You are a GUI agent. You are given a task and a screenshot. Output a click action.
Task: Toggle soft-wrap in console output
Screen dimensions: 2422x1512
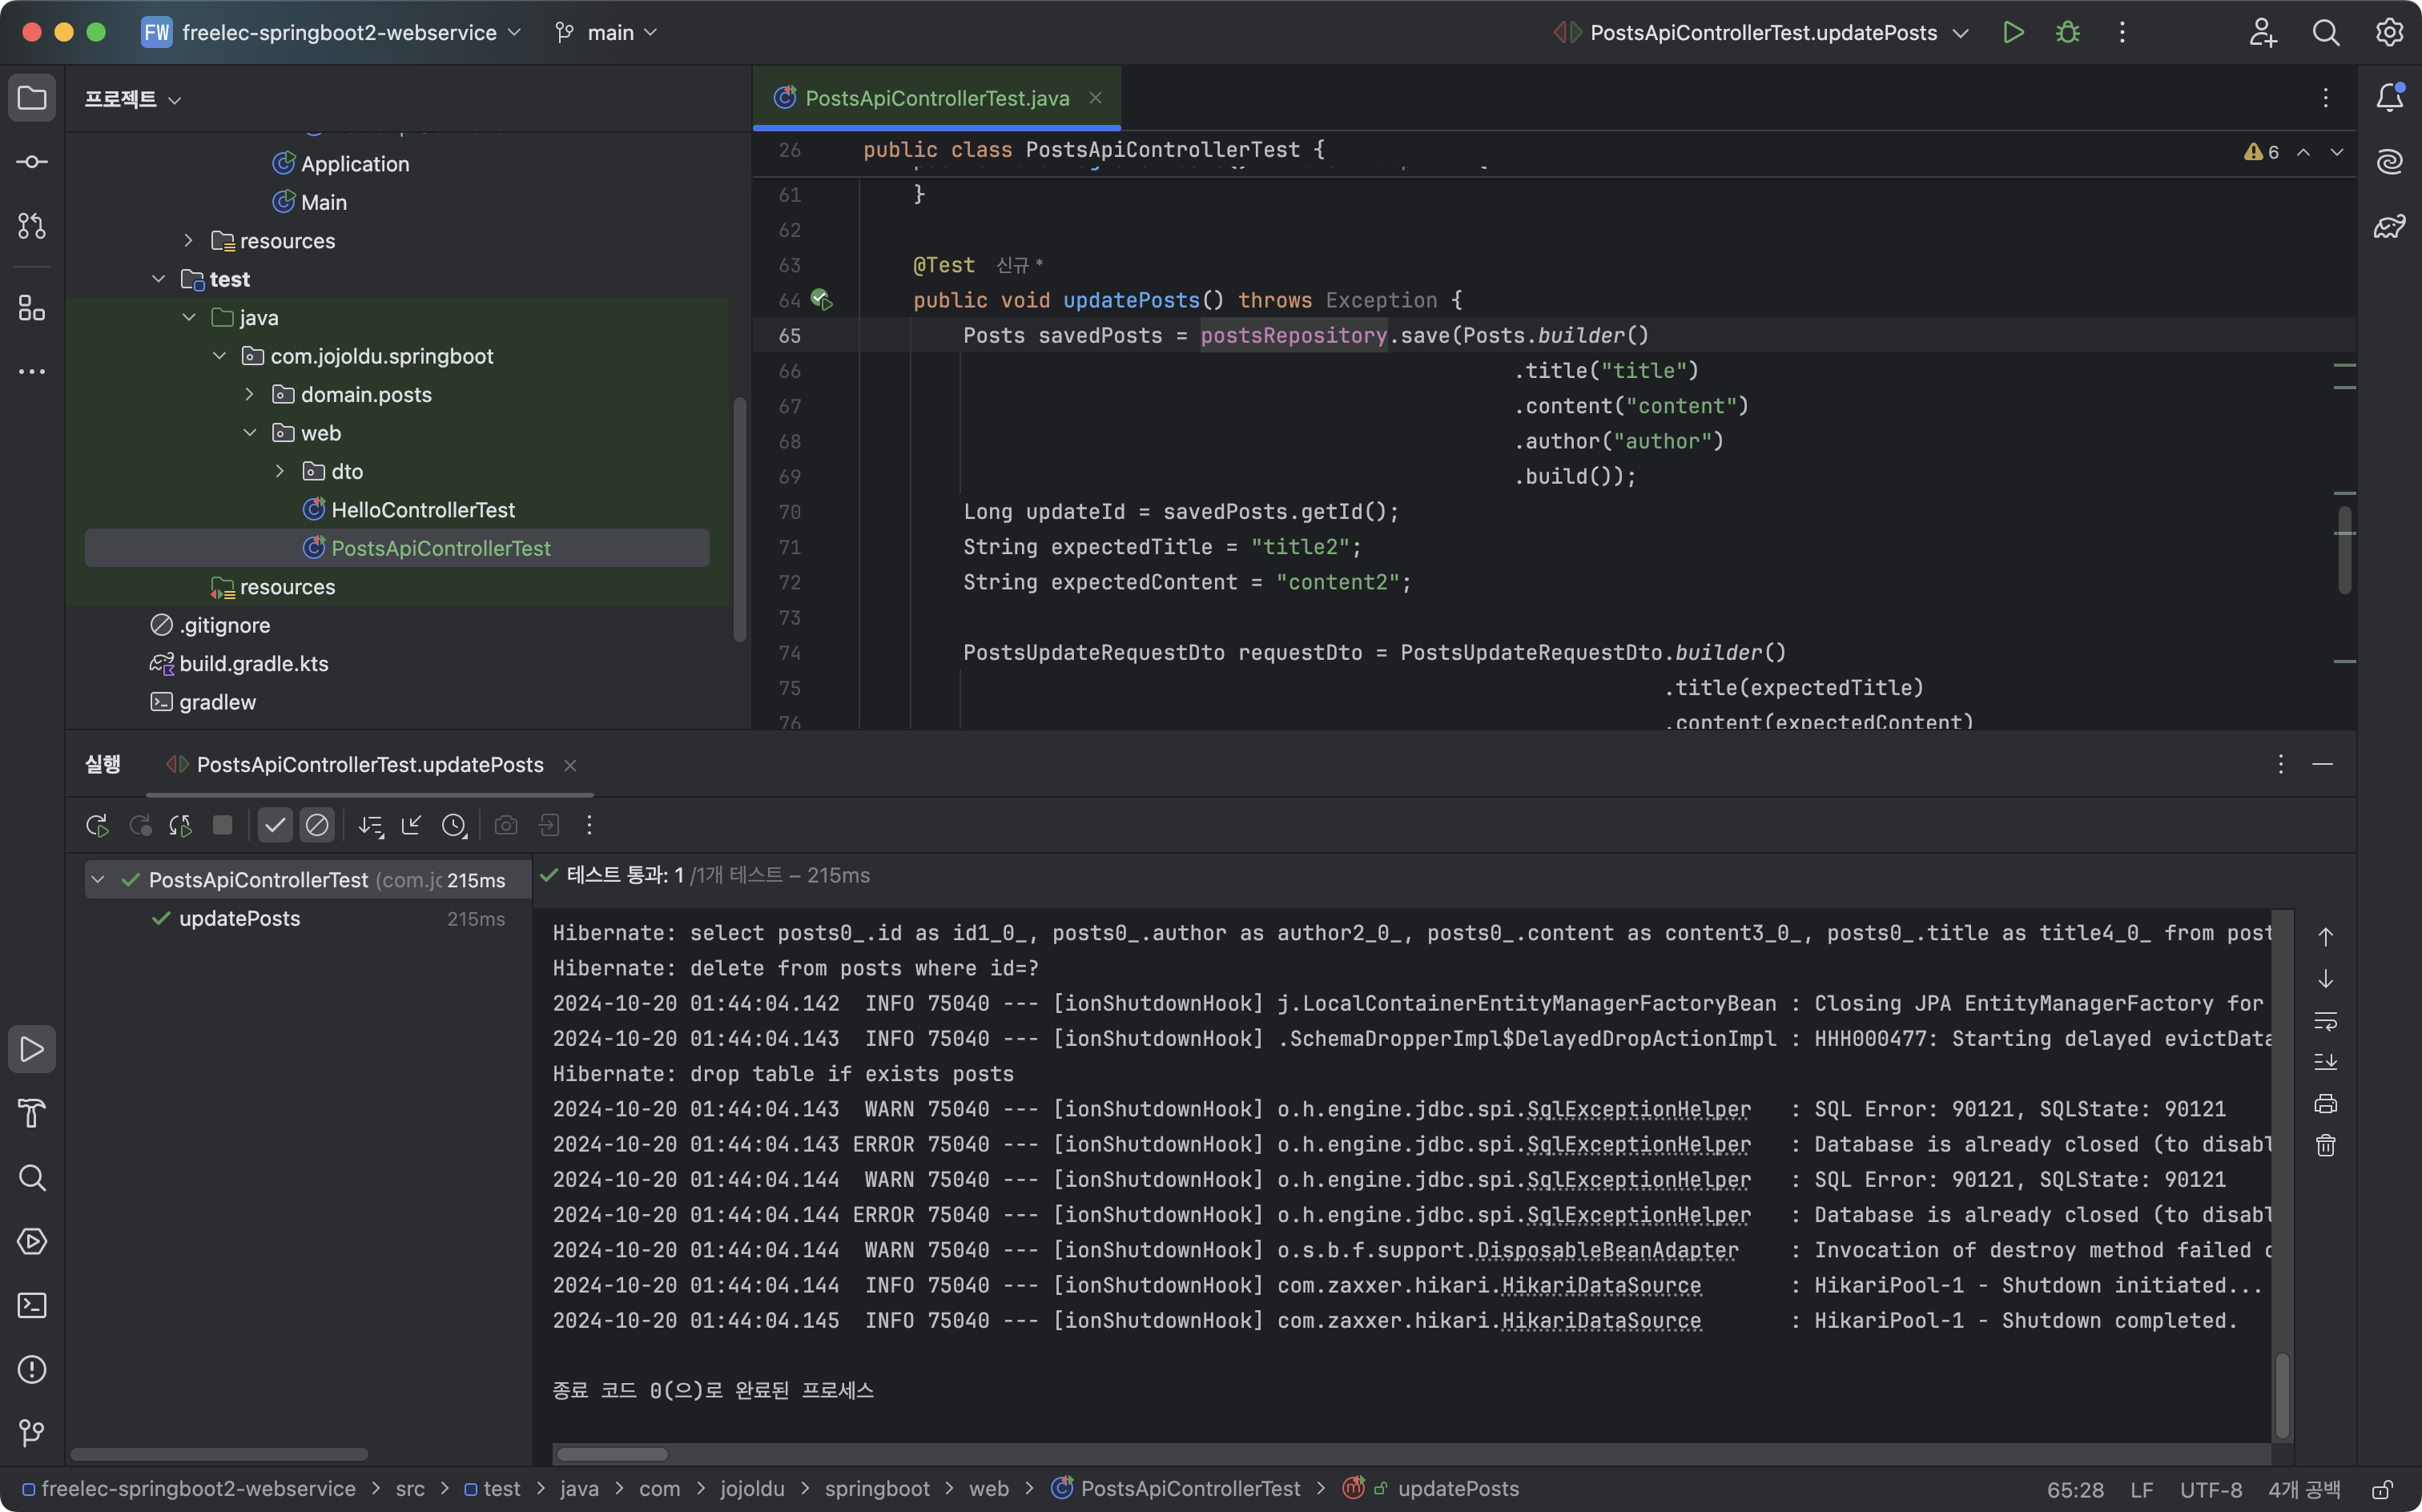pyautogui.click(x=2326, y=1021)
